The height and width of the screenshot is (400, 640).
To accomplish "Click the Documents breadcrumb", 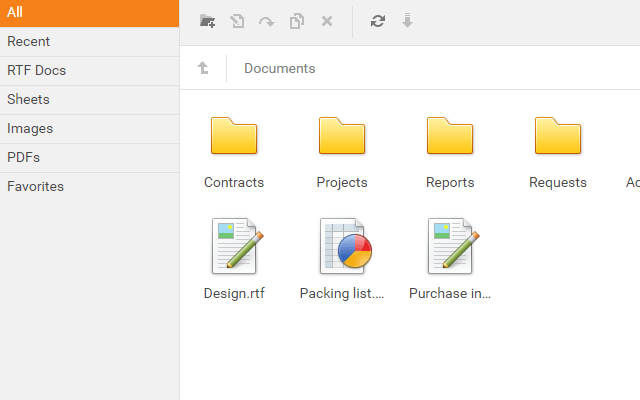I will coord(279,69).
